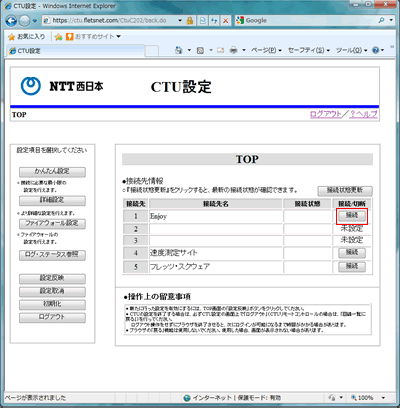Click the browser Forward arrow button
Viewport: 400px width, 408px height.
[x=24, y=21]
